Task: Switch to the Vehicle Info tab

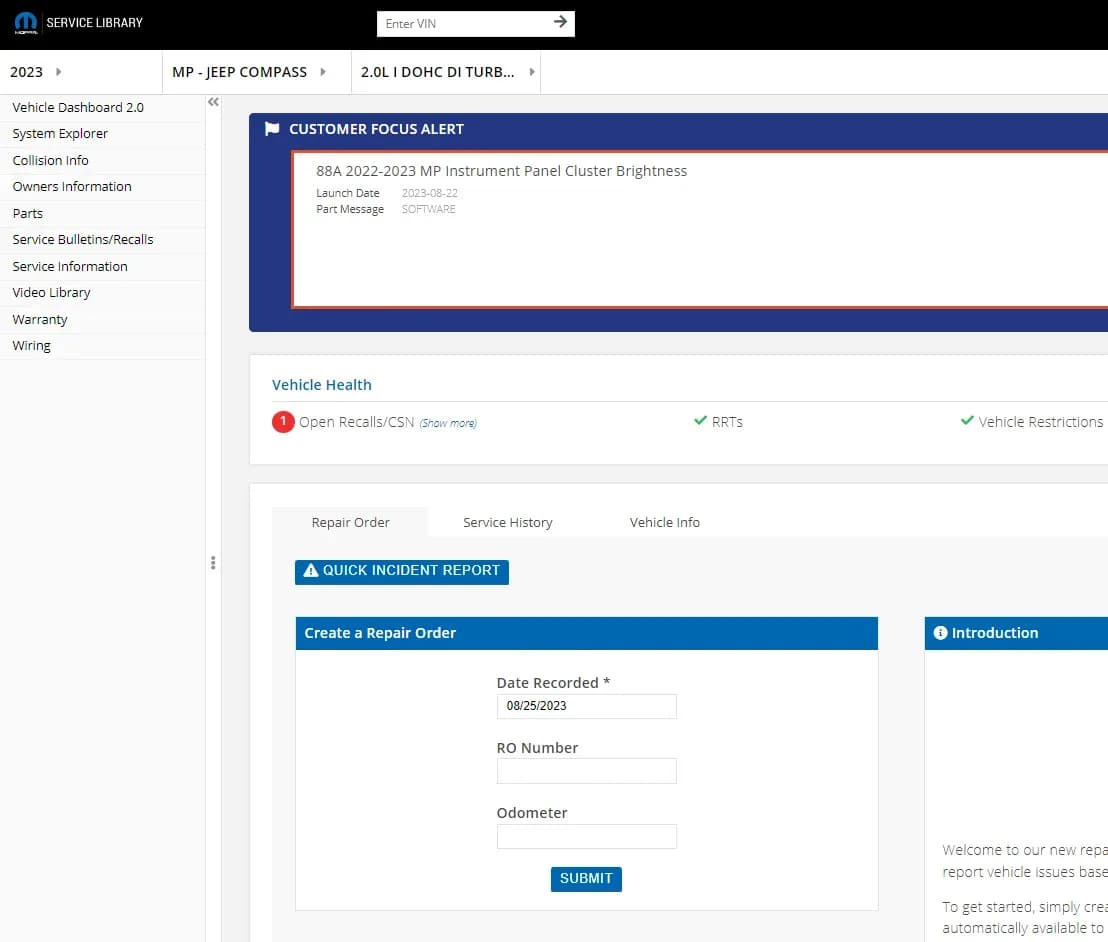Action: [x=664, y=522]
